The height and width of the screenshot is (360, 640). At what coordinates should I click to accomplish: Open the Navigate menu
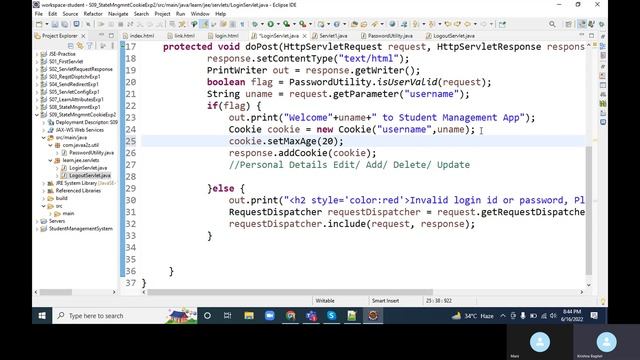tap(118, 14)
